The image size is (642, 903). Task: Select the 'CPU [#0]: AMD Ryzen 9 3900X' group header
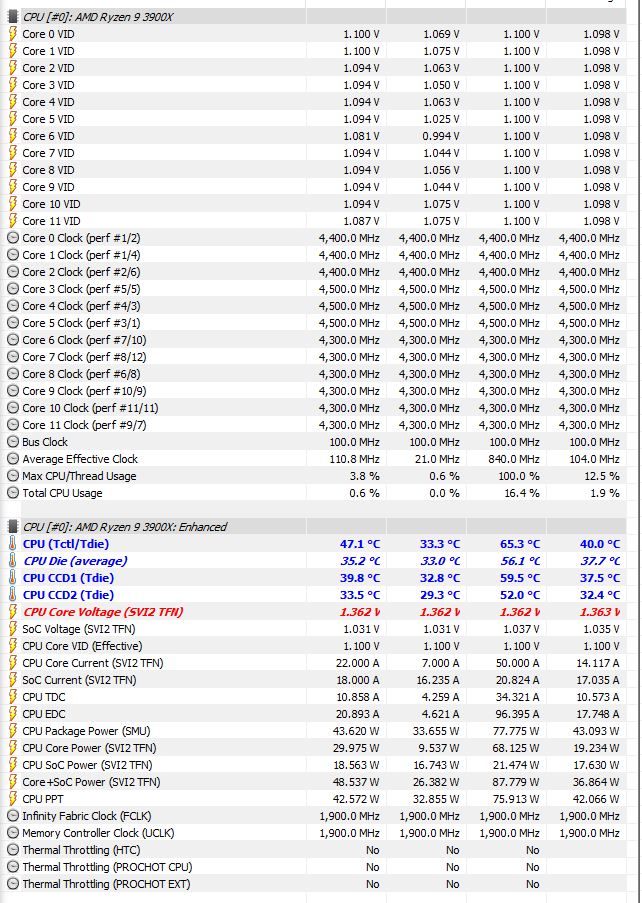[x=98, y=17]
